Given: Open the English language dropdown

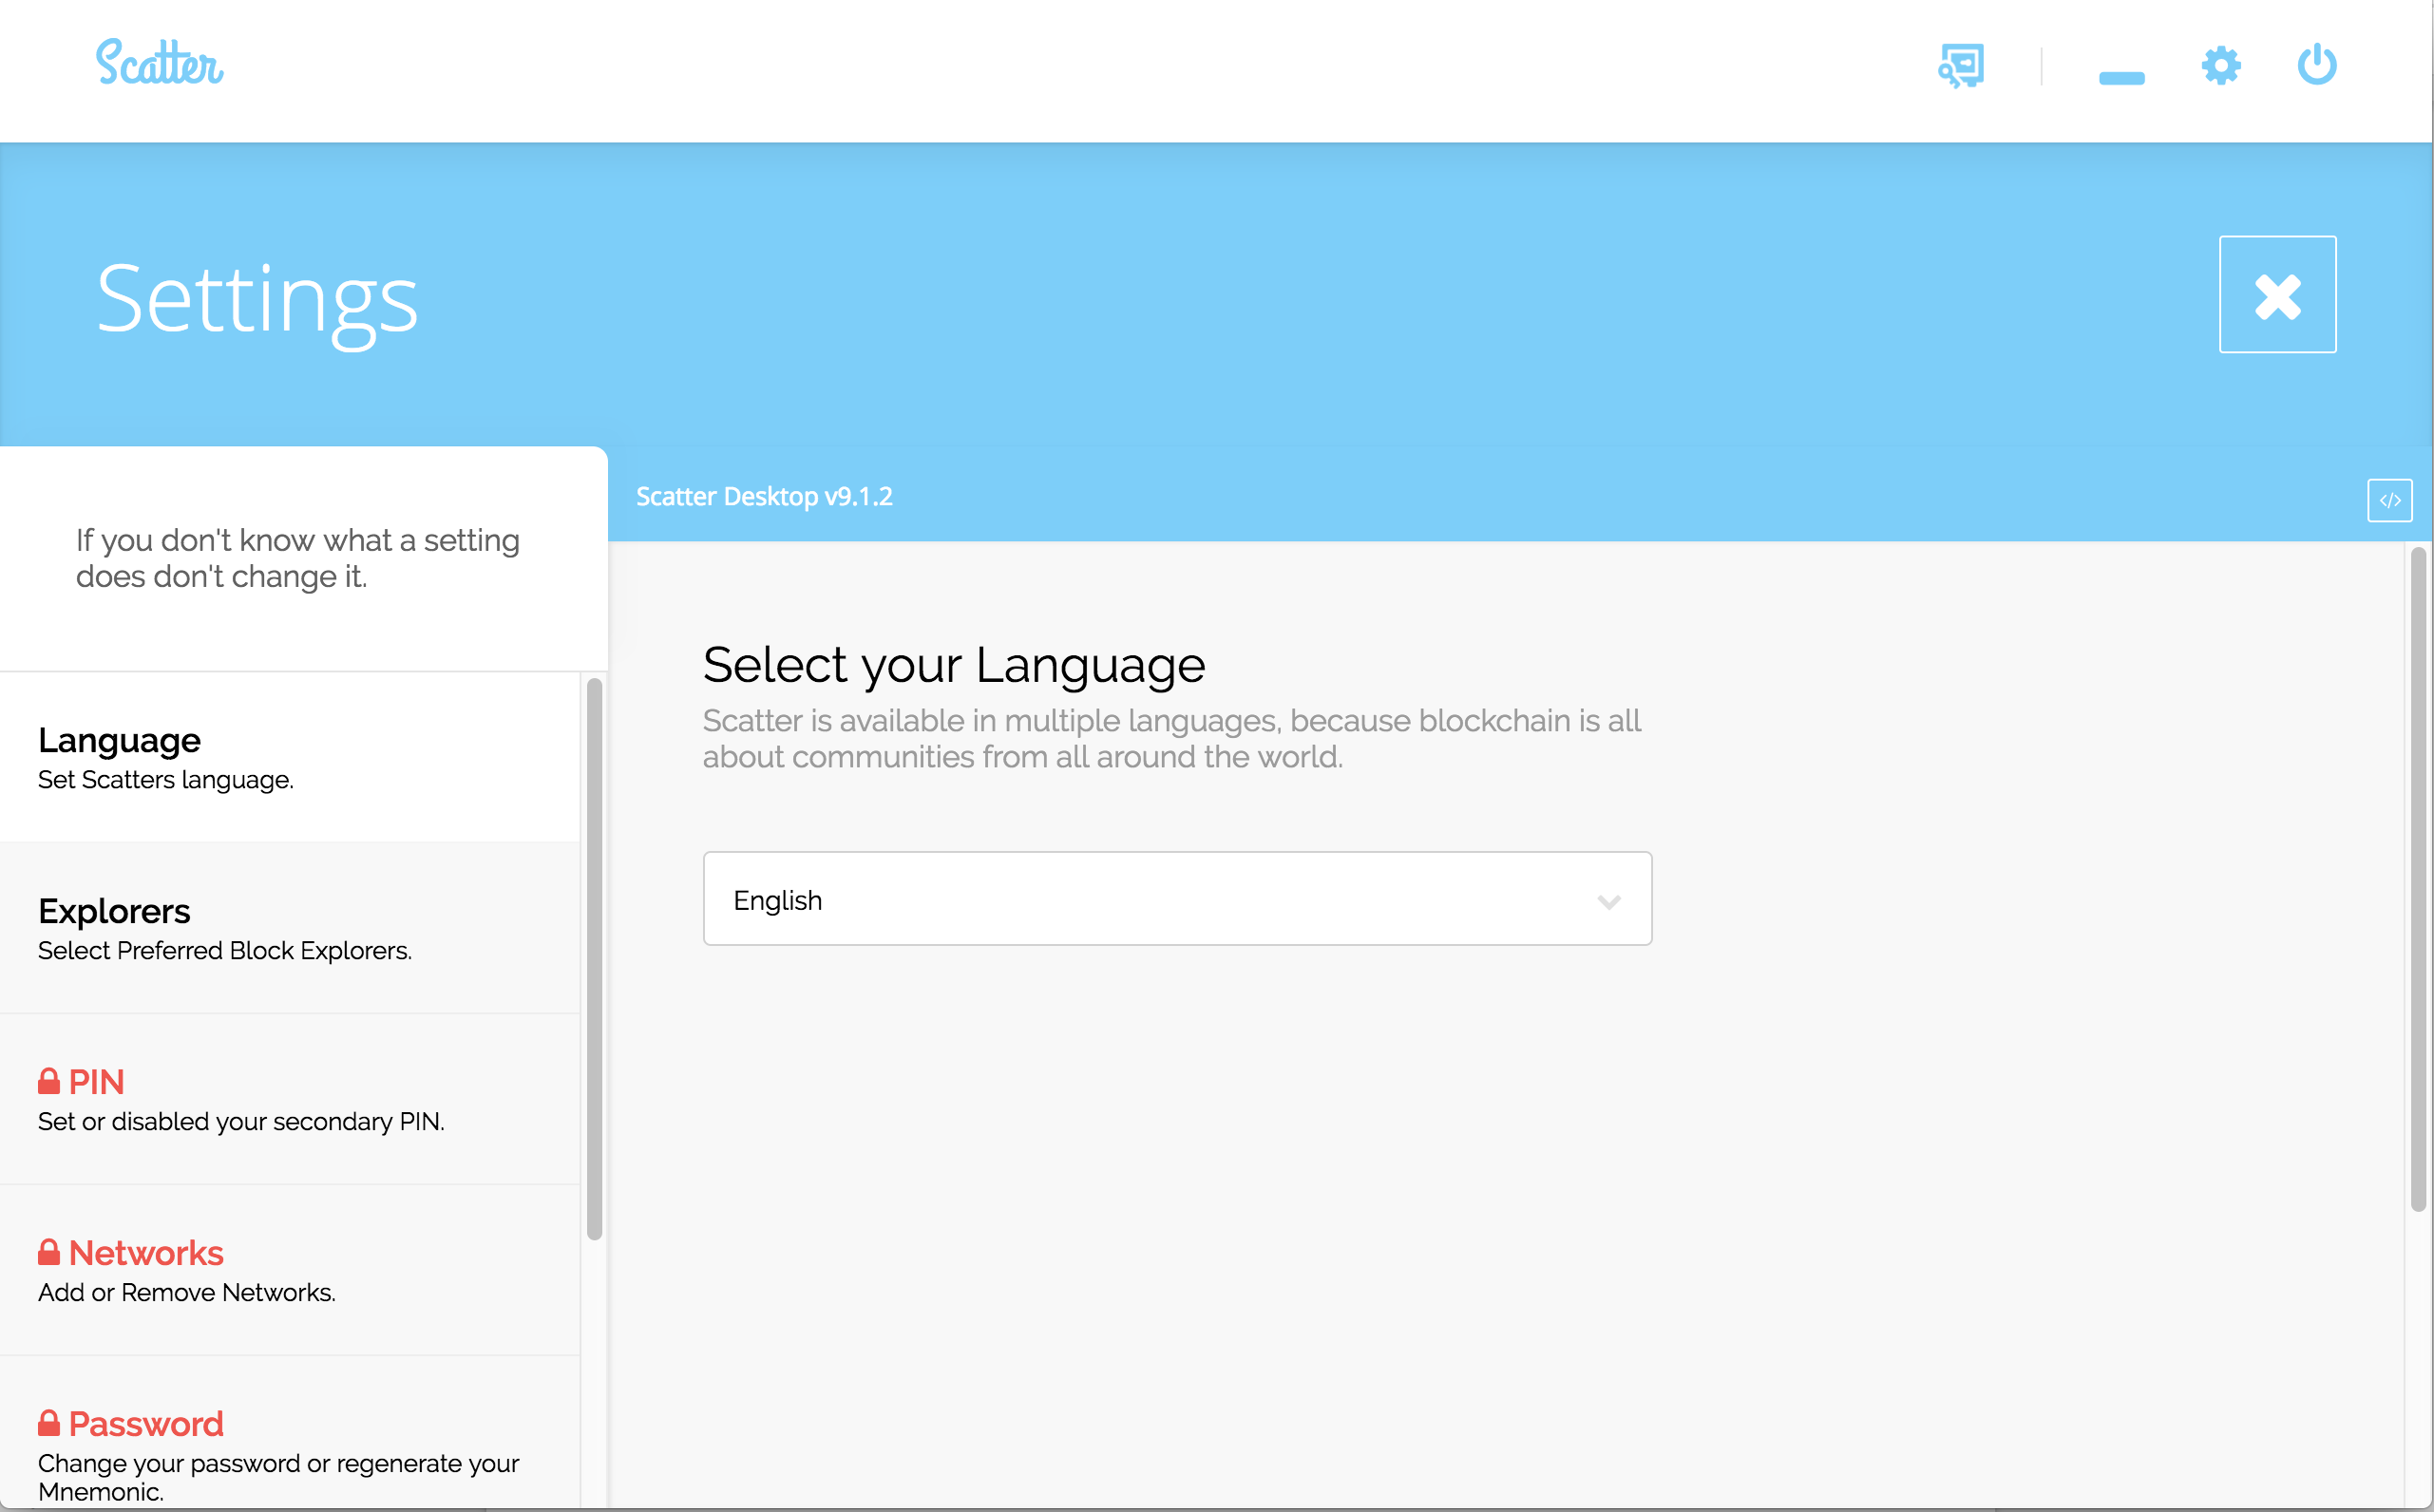Looking at the screenshot, I should pyautogui.click(x=1176, y=899).
